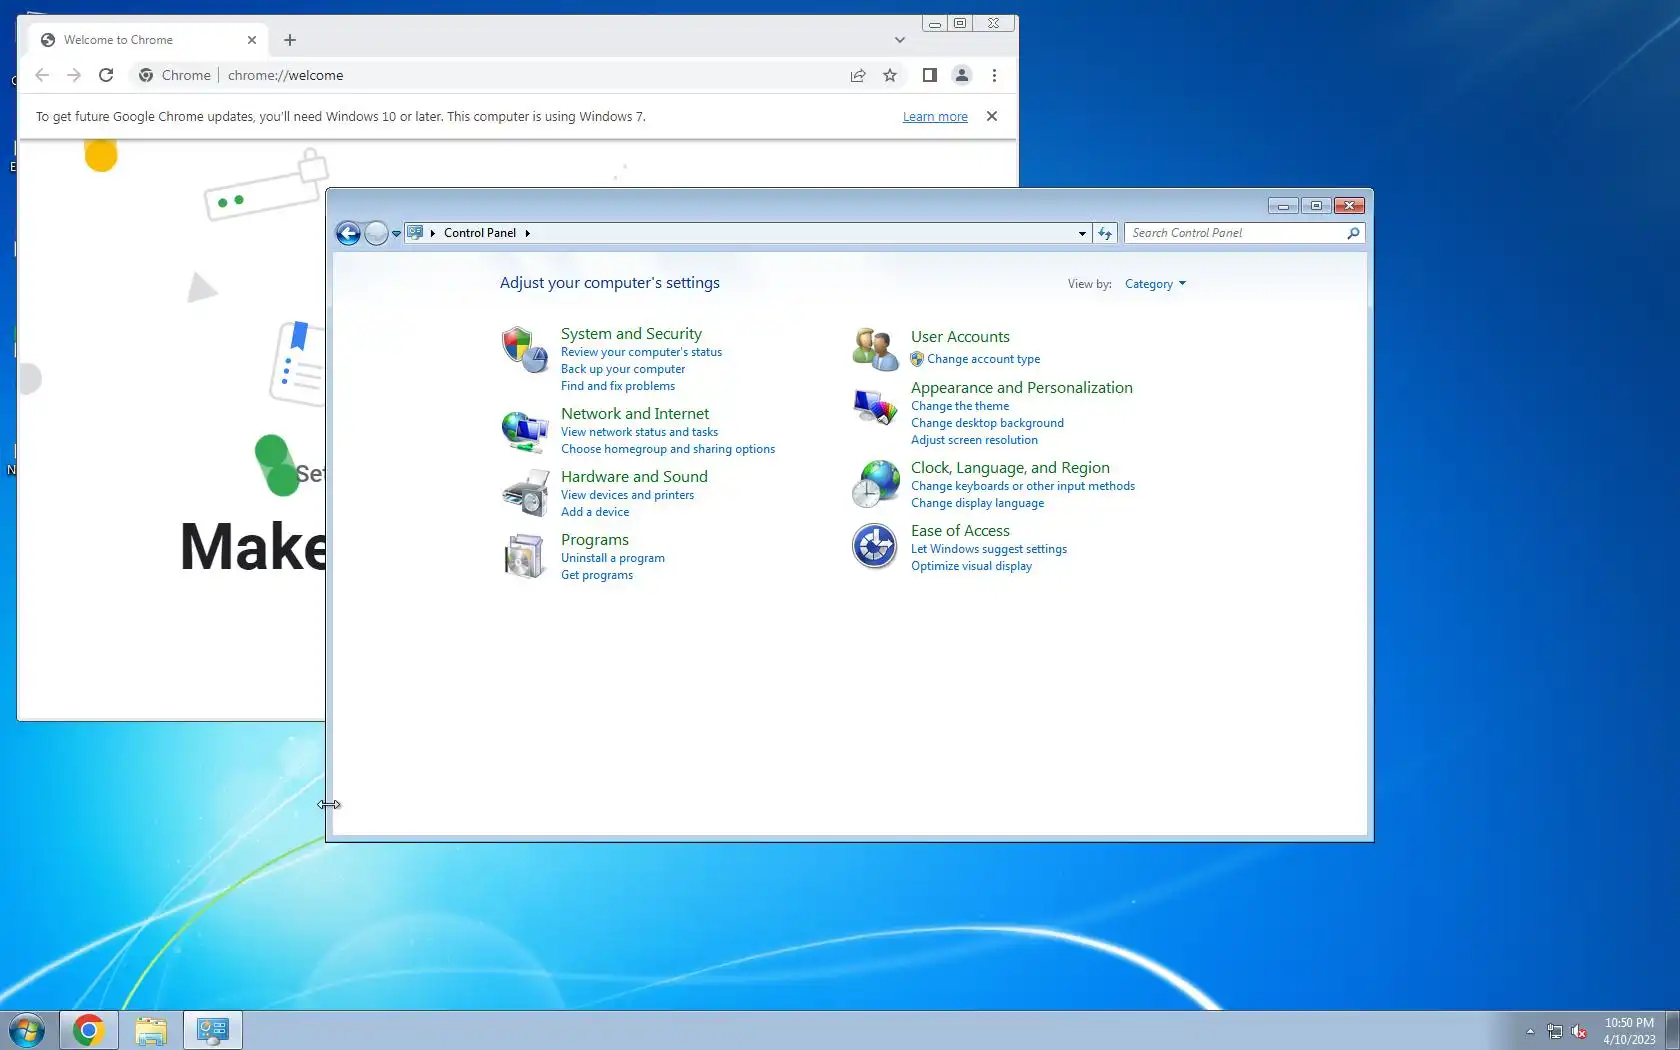Open Chrome's three-dot menu
Screen dimensions: 1680x1050
point(994,75)
